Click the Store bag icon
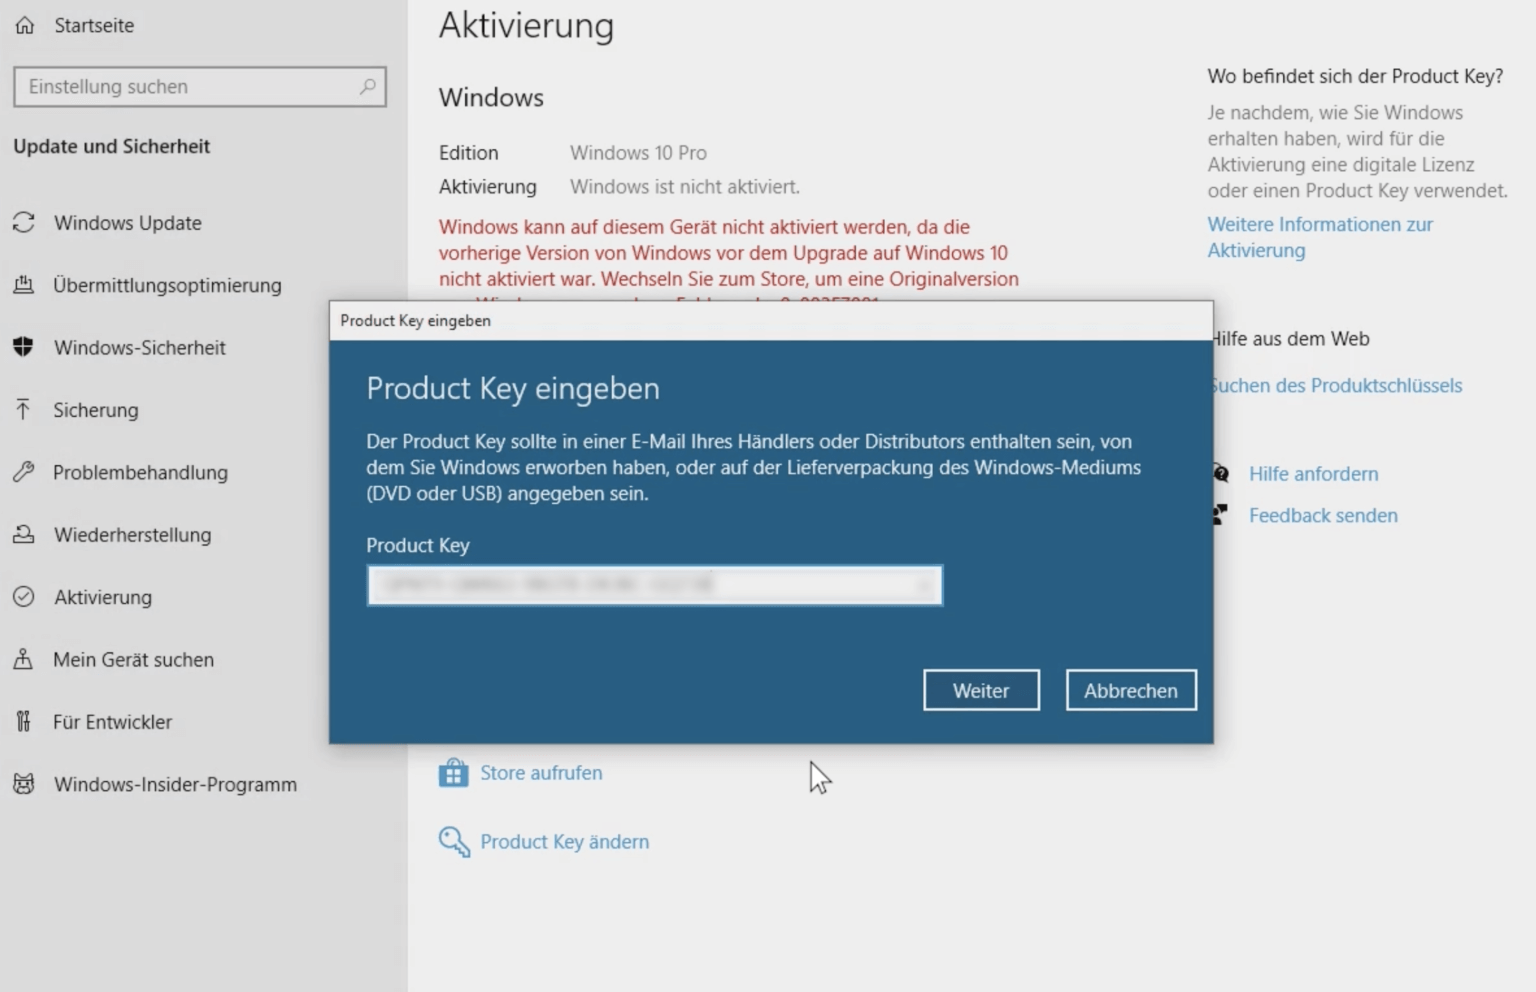This screenshot has width=1536, height=992. pos(453,772)
